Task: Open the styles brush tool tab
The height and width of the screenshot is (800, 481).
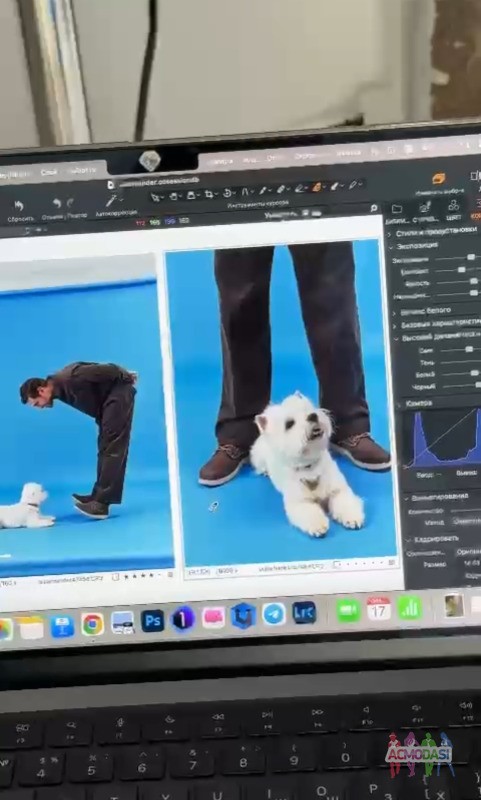Action: point(424,207)
